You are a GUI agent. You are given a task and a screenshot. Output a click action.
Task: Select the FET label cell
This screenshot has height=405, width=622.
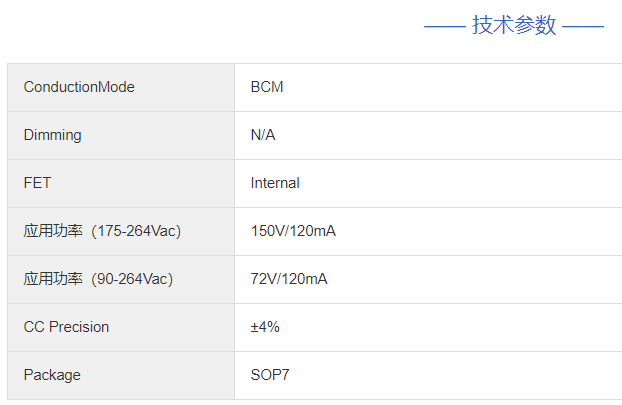(x=121, y=183)
